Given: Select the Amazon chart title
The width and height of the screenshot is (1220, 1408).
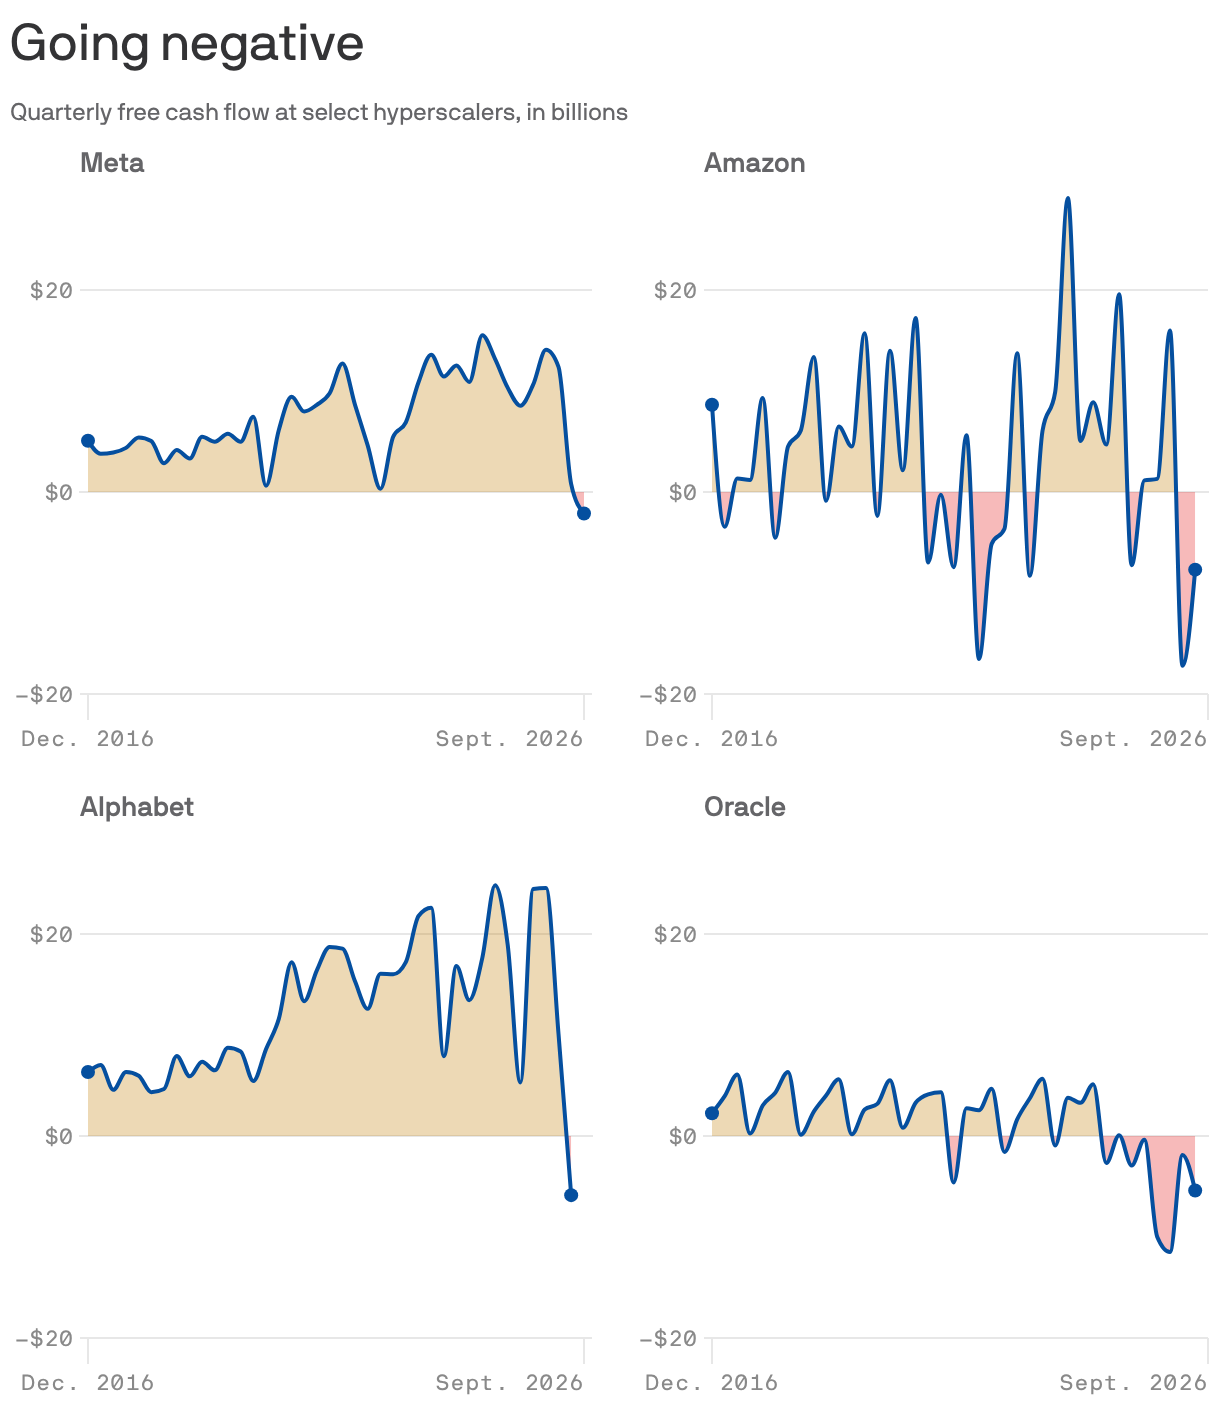Looking at the screenshot, I should 754,163.
